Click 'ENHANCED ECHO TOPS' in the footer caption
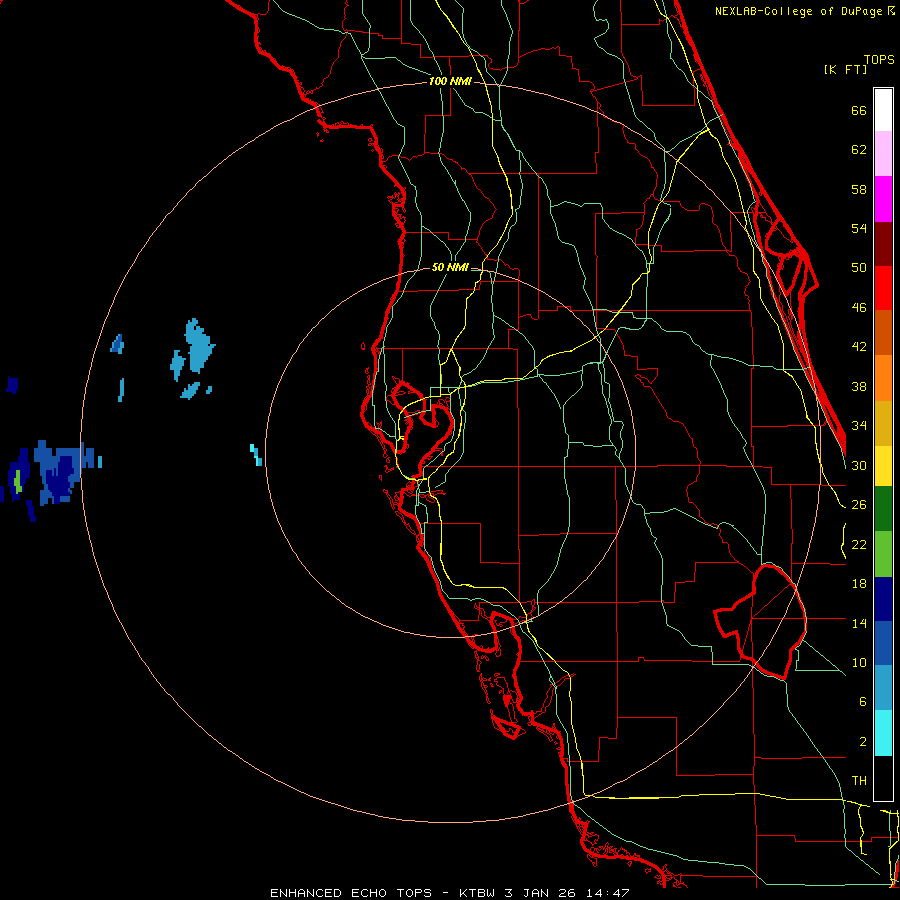Image resolution: width=900 pixels, height=900 pixels. pyautogui.click(x=351, y=893)
